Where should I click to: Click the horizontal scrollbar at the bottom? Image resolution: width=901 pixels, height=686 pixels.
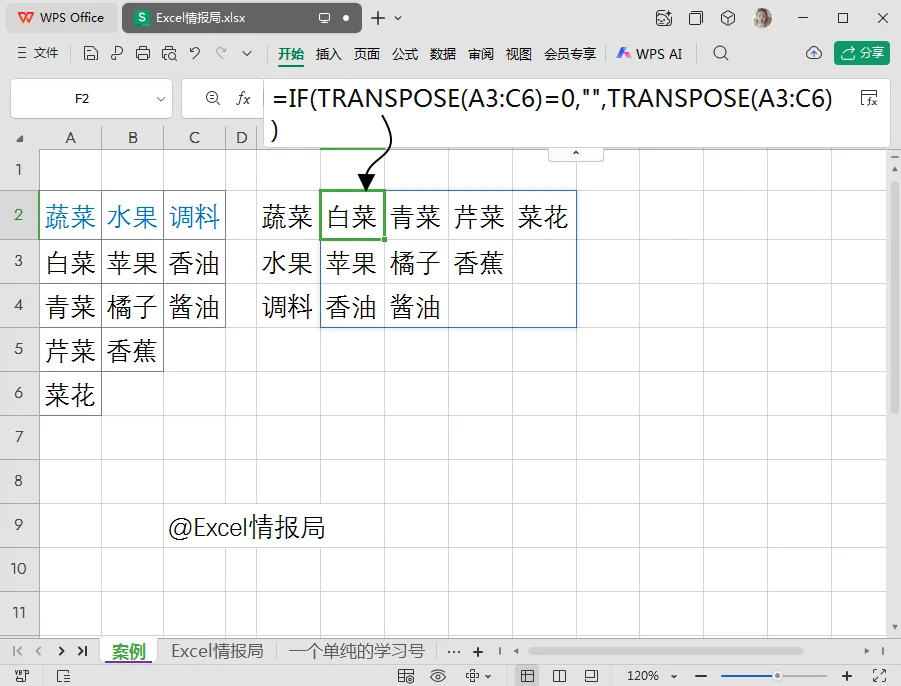tap(665, 651)
